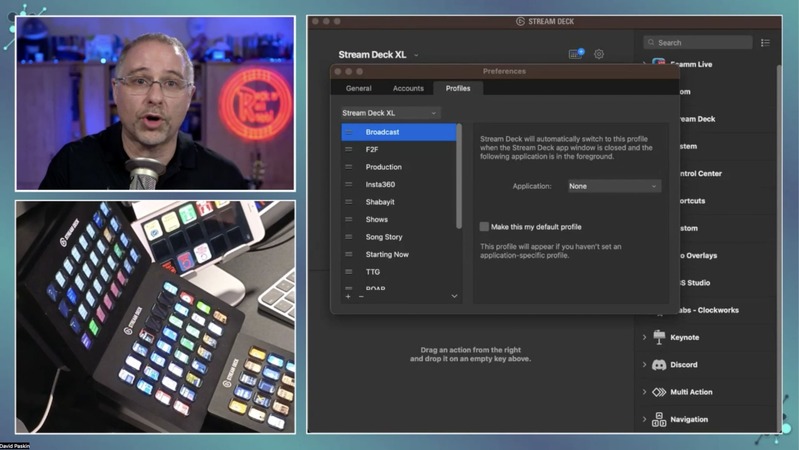799x450 pixels.
Task: Open the Stream Deck XL dropdown in Preferences
Action: tap(390, 113)
